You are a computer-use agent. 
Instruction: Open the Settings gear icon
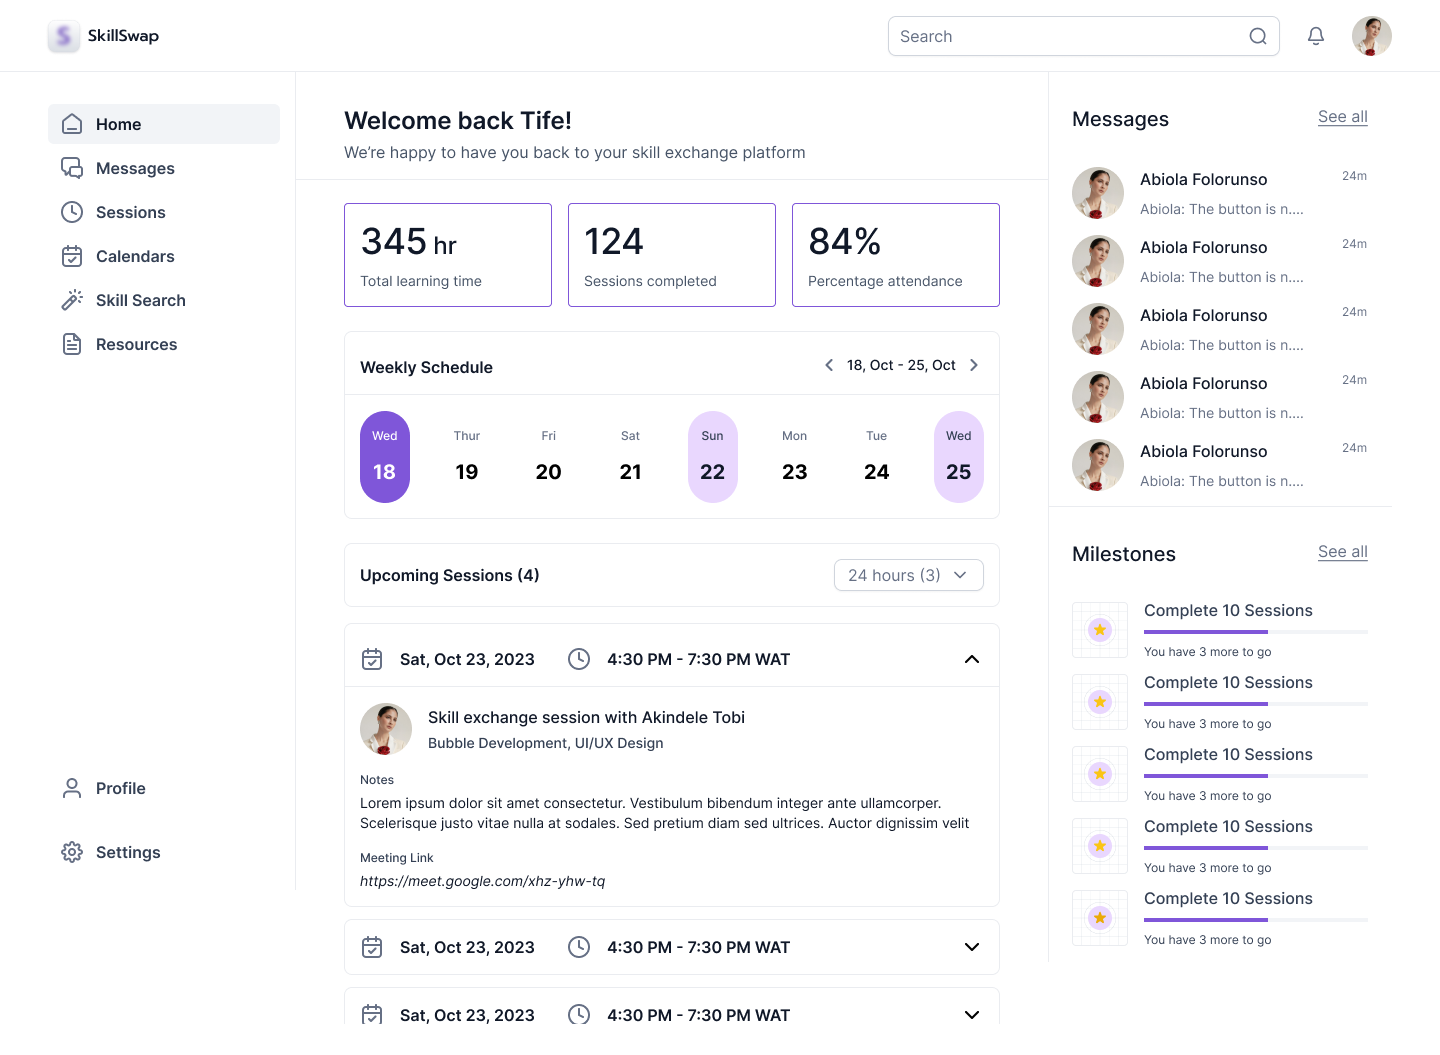(71, 852)
